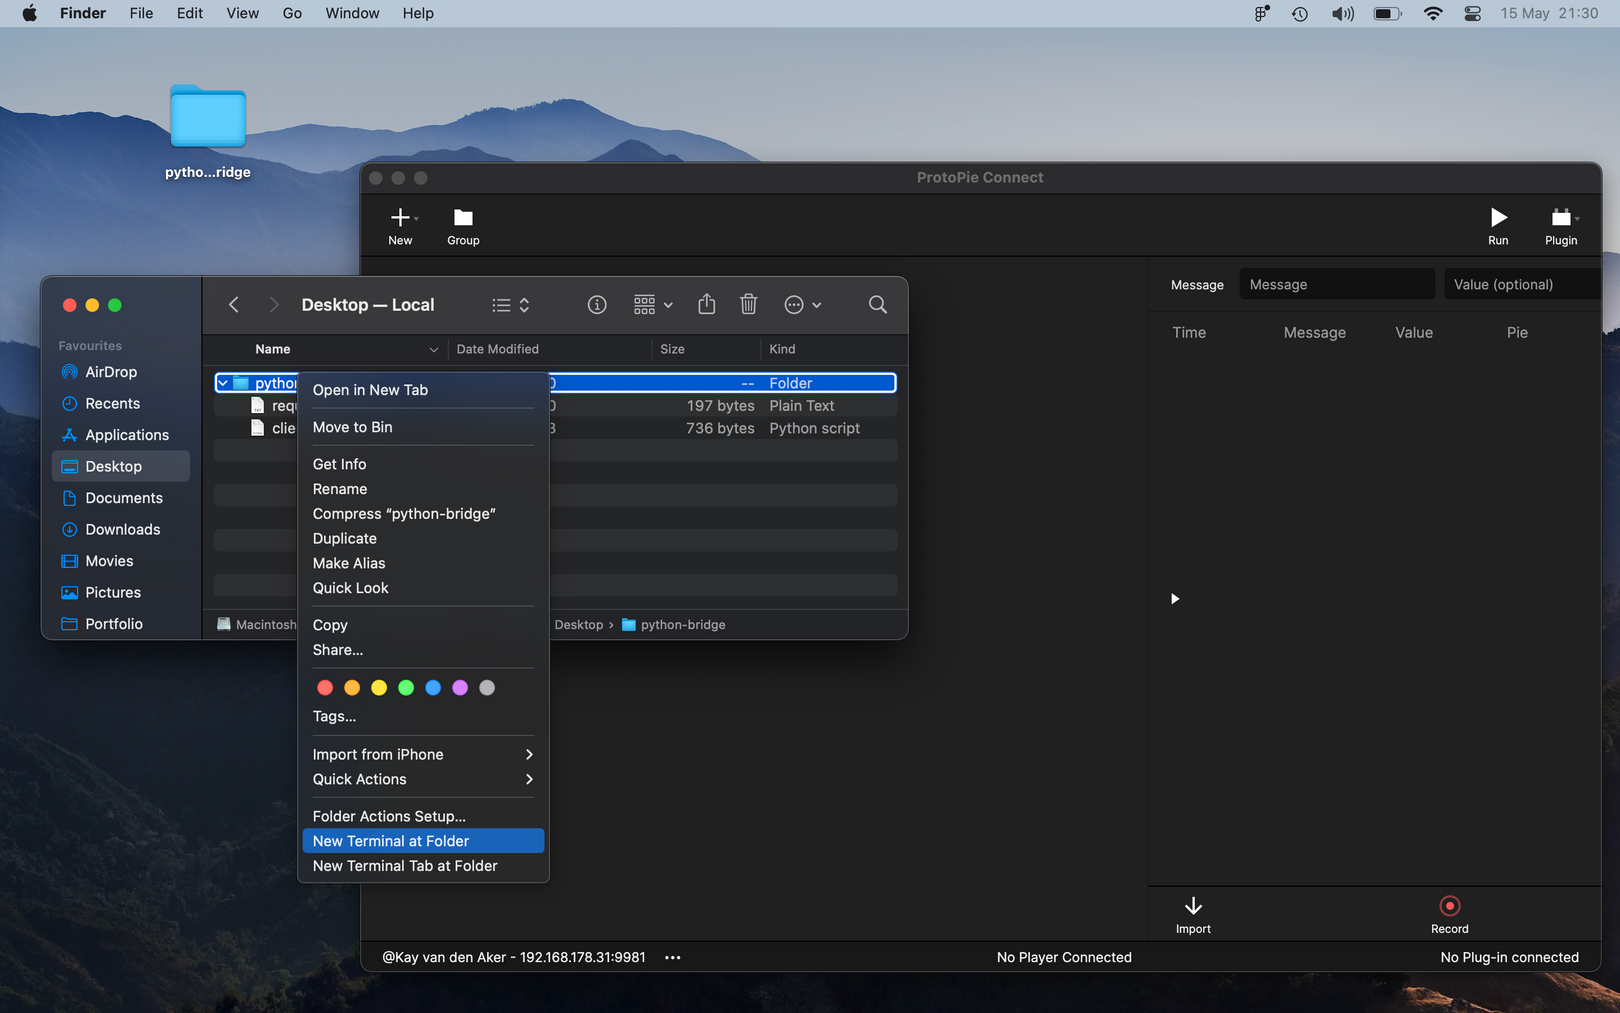Click the ellipsis next to the IP address
The width and height of the screenshot is (1620, 1013).
coord(673,958)
